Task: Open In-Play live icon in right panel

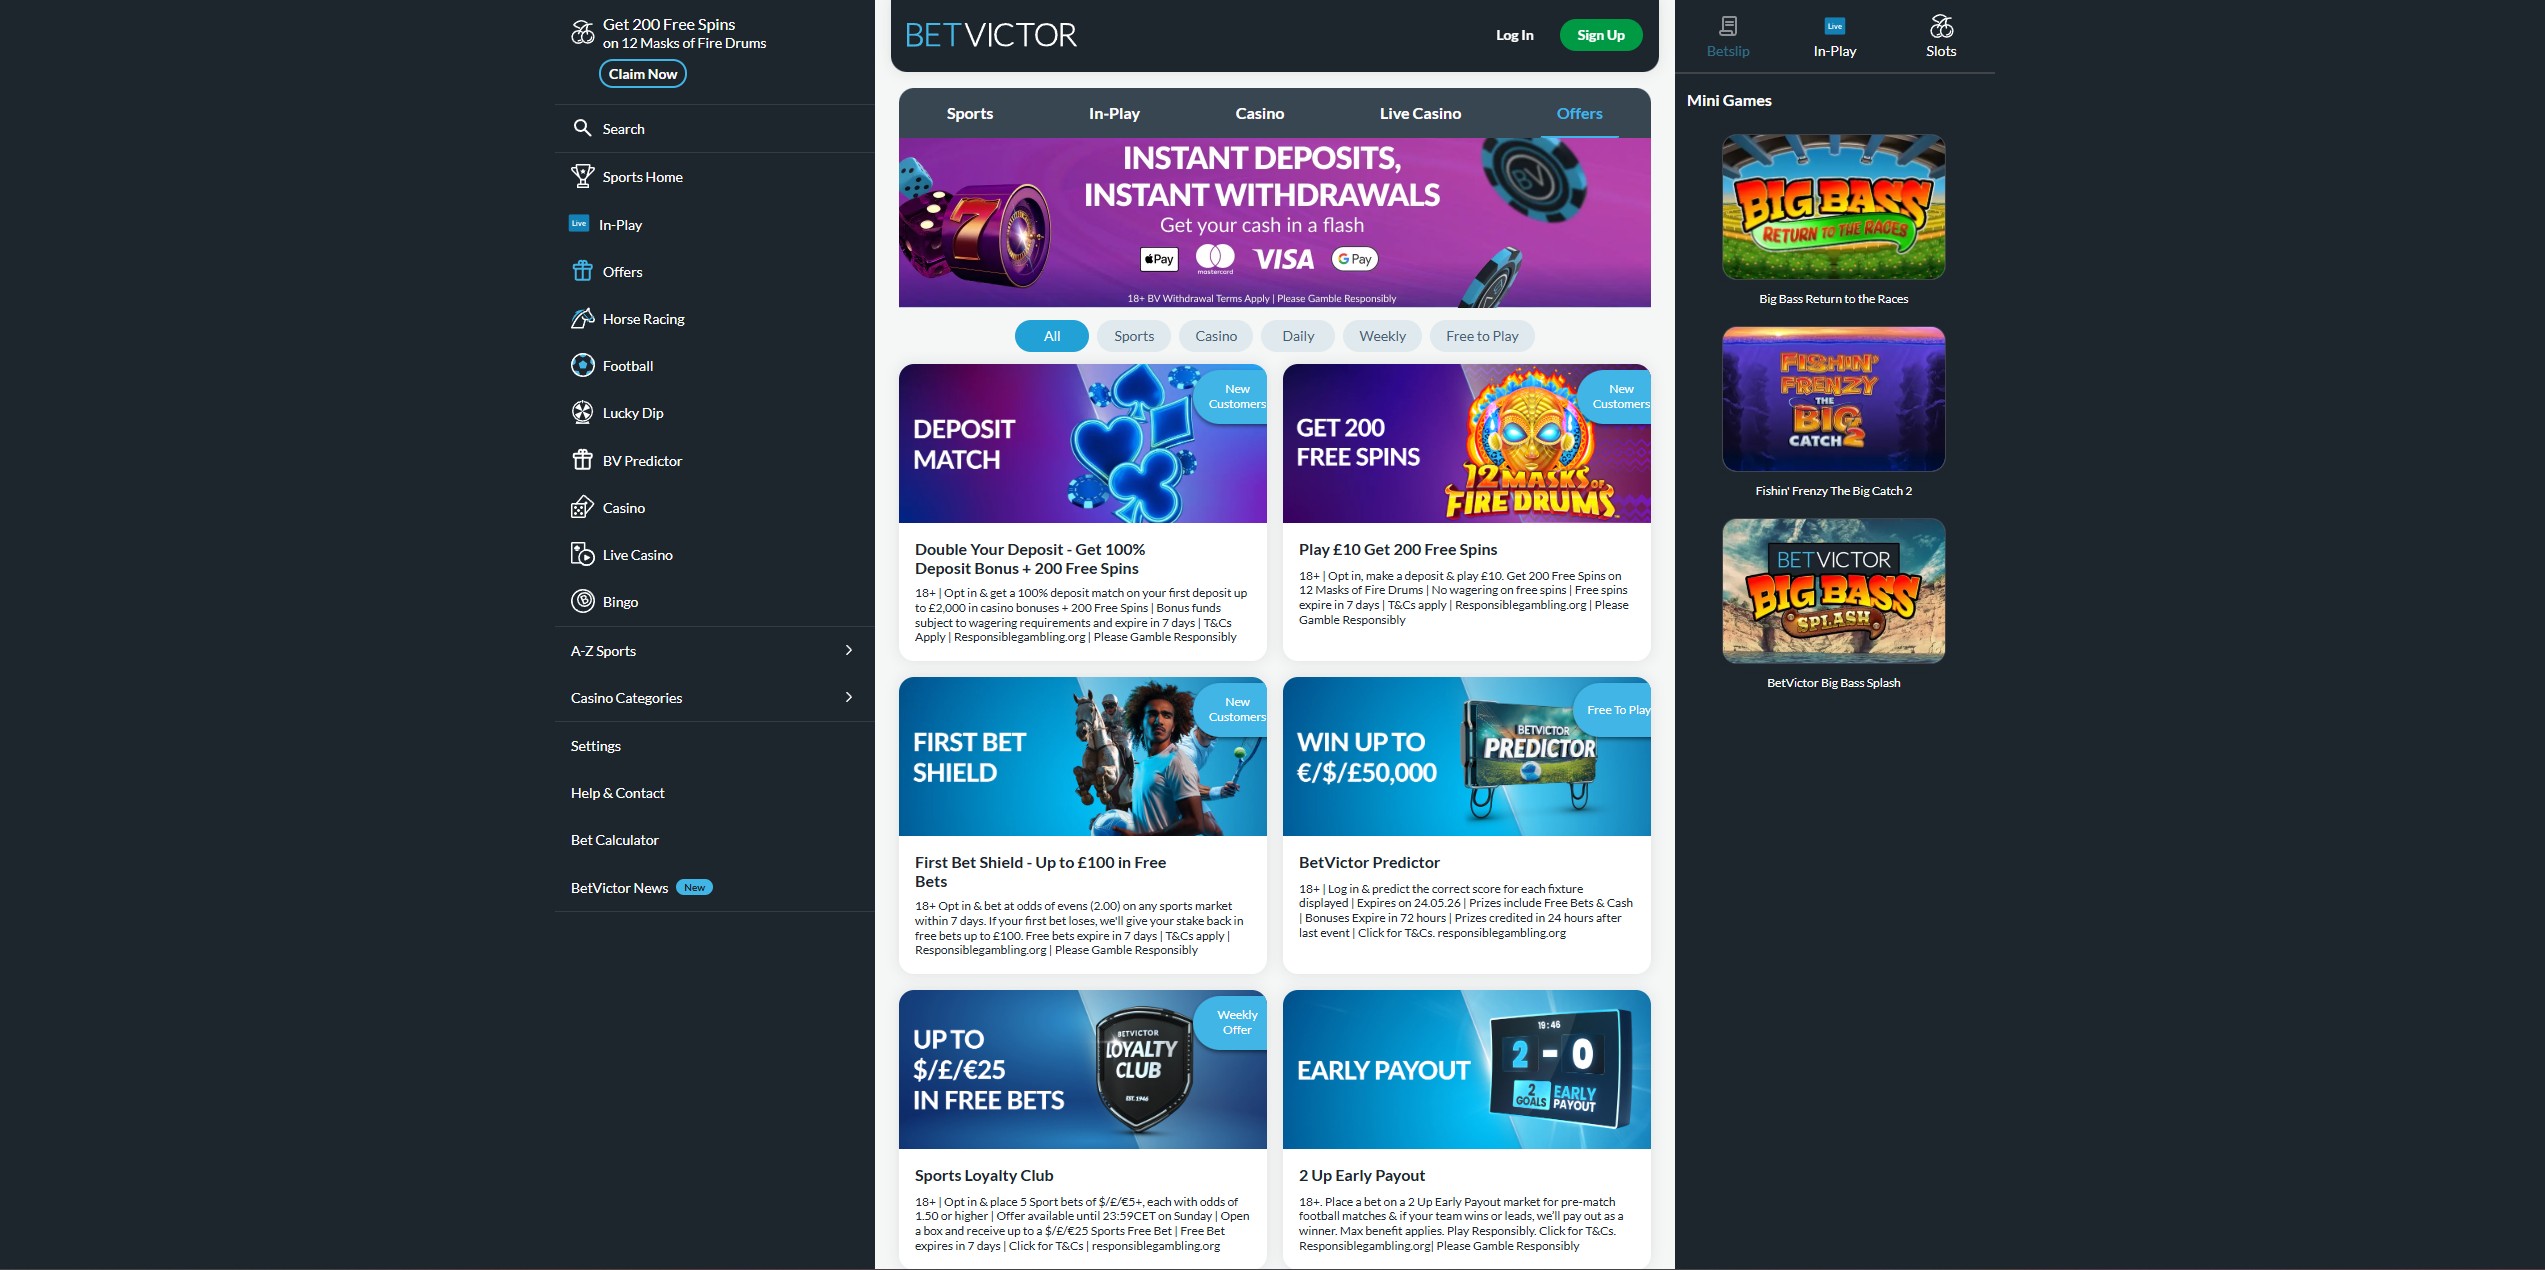Action: (x=1835, y=26)
